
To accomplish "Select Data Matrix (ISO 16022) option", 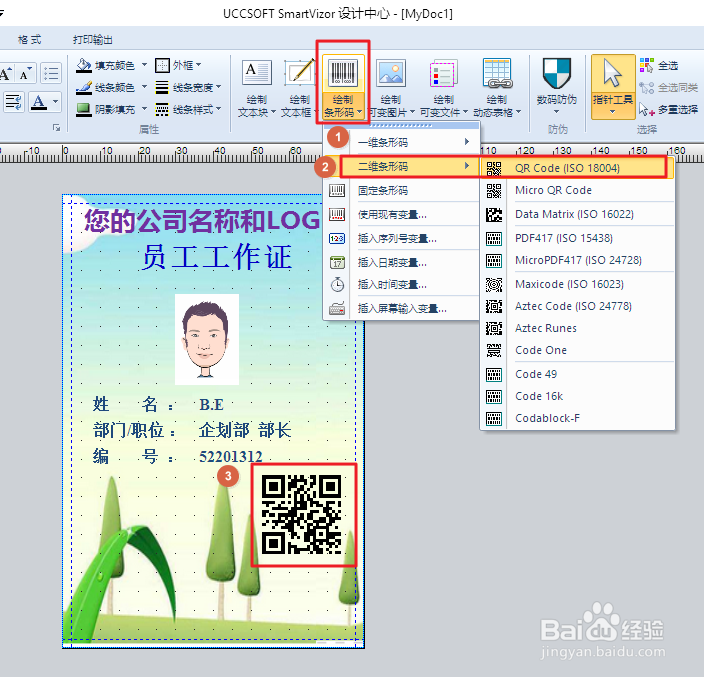I will tap(578, 214).
